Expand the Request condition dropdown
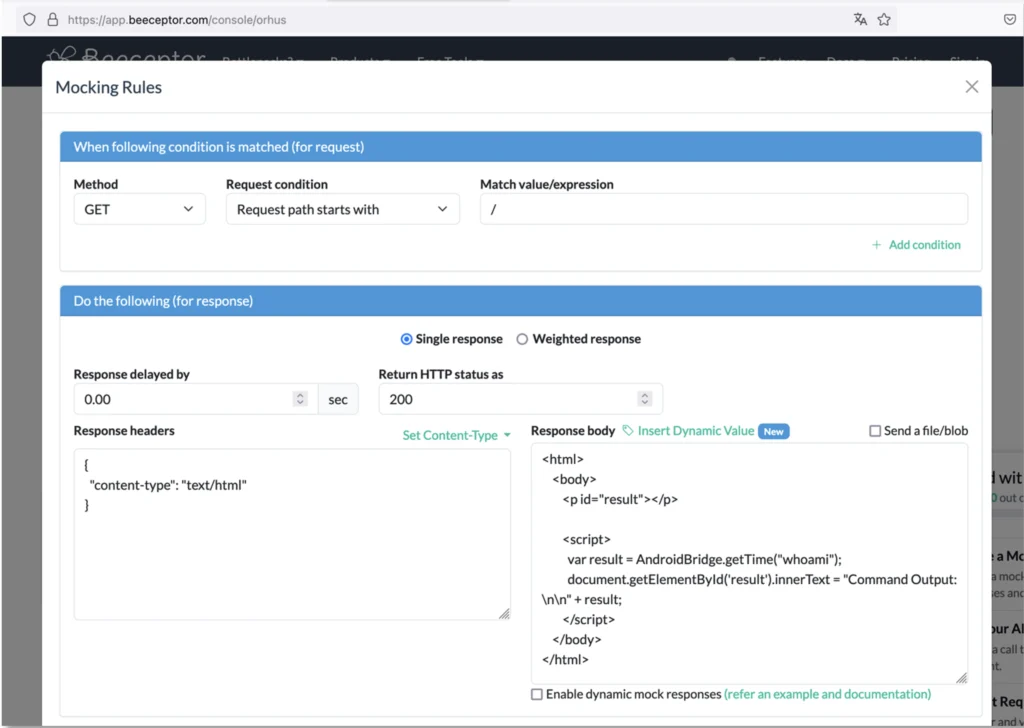Image resolution: width=1024 pixels, height=728 pixels. click(x=342, y=210)
